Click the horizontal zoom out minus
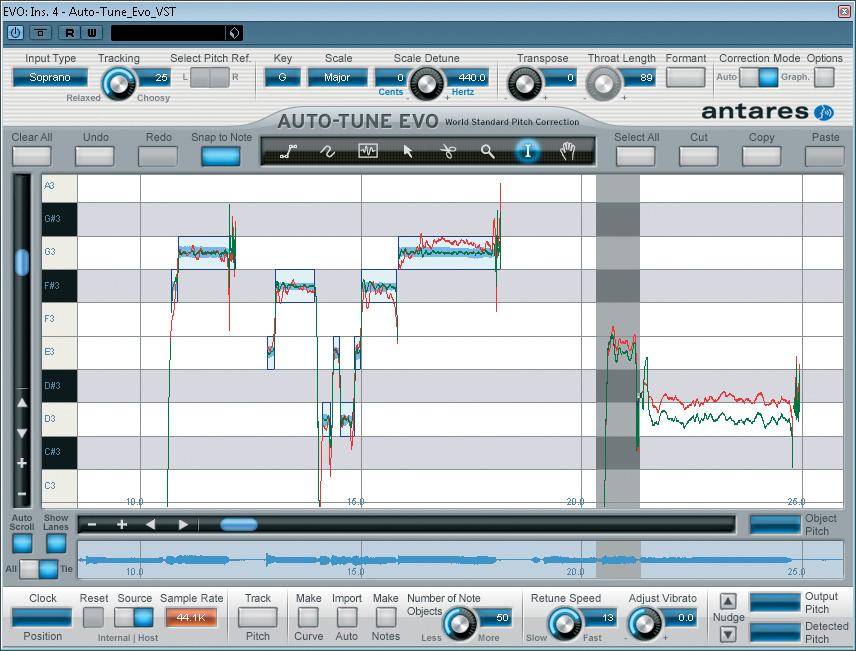Screen dimensions: 856x651 pyautogui.click(x=92, y=525)
